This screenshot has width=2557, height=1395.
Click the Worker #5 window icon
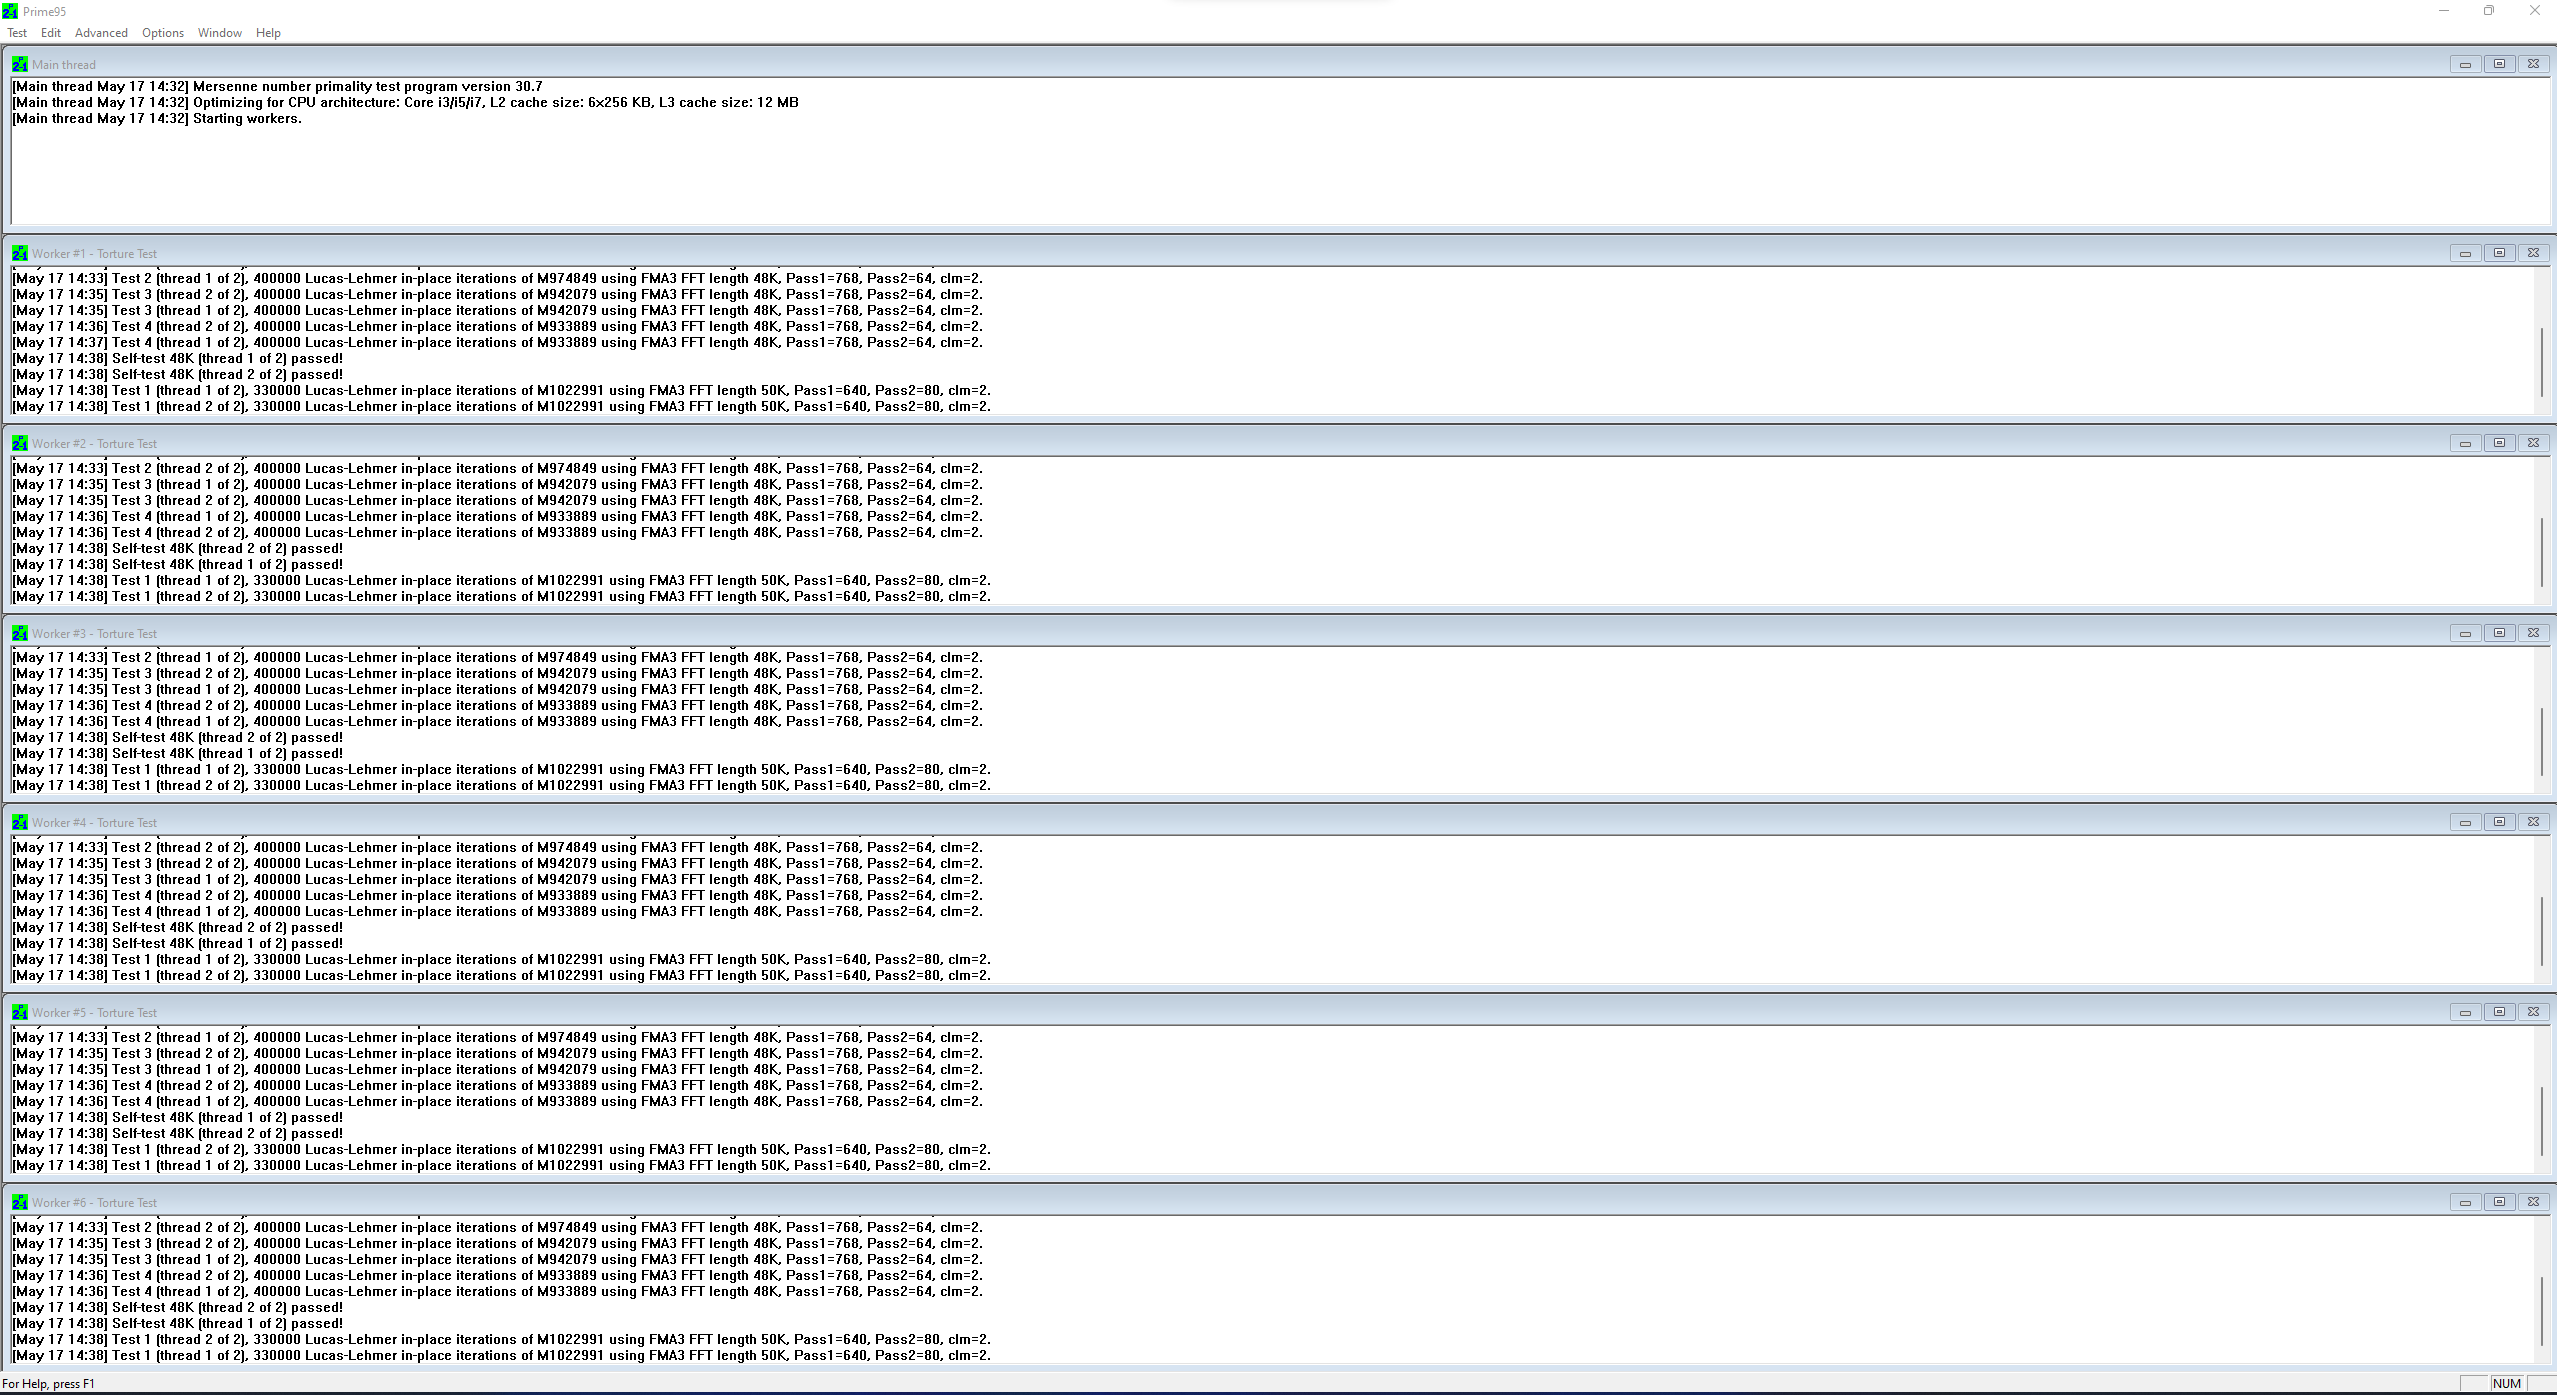coord(19,1012)
